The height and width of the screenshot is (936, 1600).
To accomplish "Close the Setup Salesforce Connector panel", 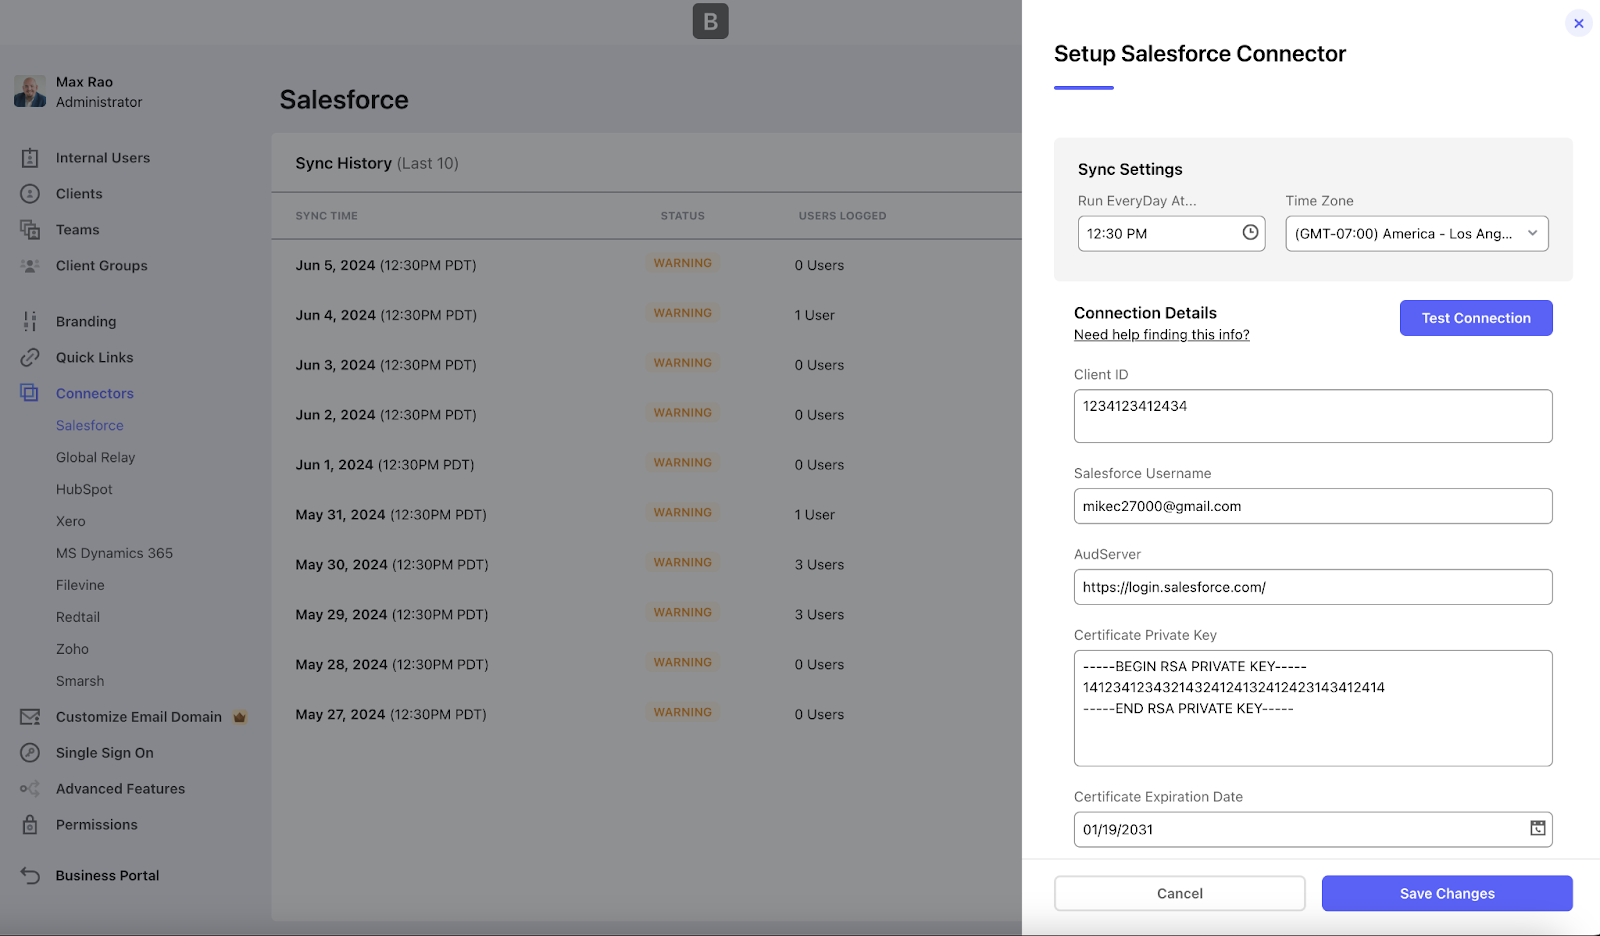I will tap(1579, 23).
